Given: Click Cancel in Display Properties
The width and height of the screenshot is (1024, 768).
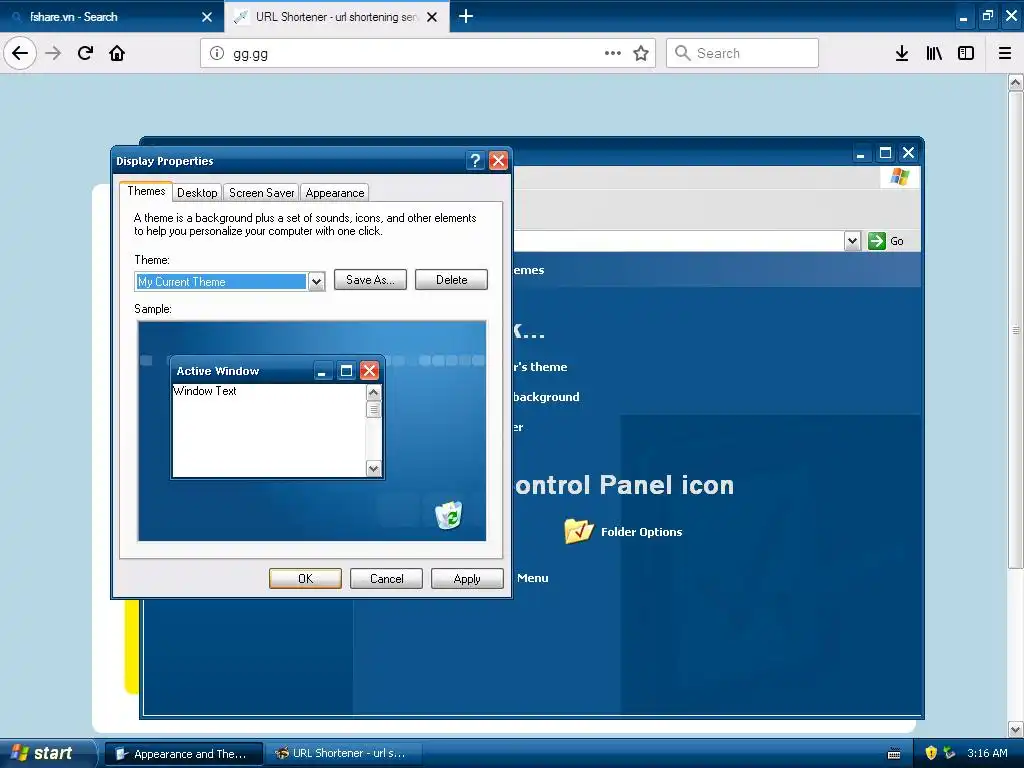Looking at the screenshot, I should tap(387, 579).
